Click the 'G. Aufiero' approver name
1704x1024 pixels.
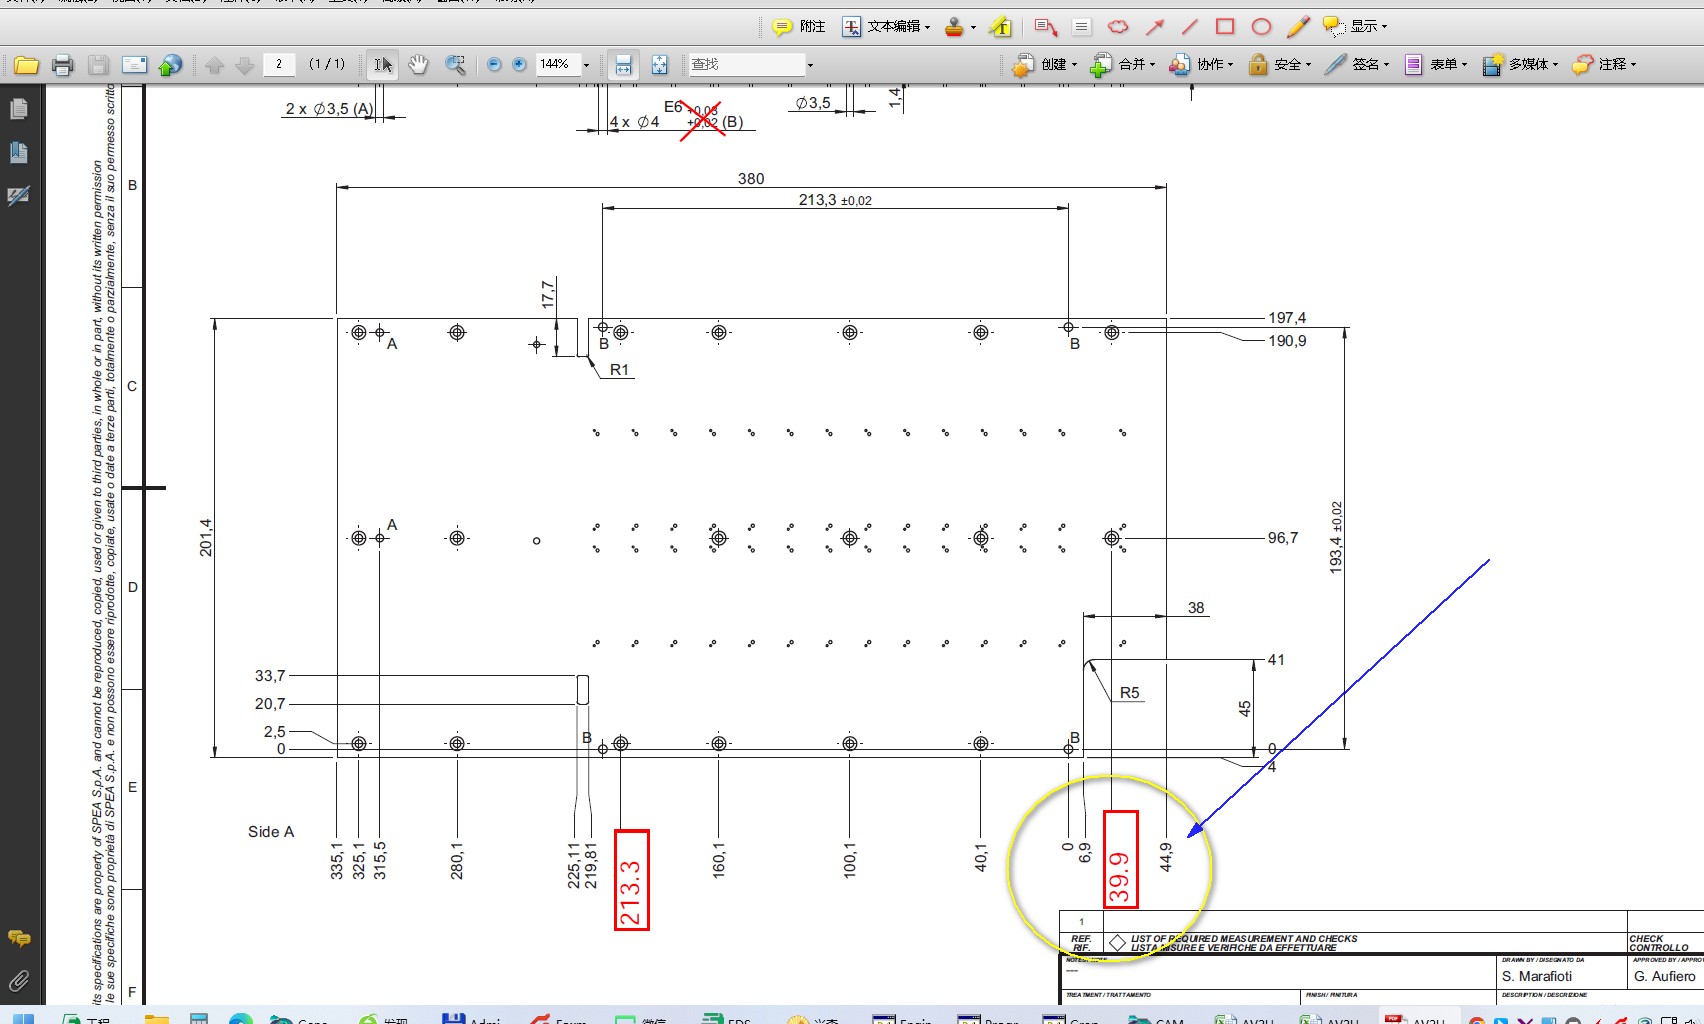coord(1664,976)
